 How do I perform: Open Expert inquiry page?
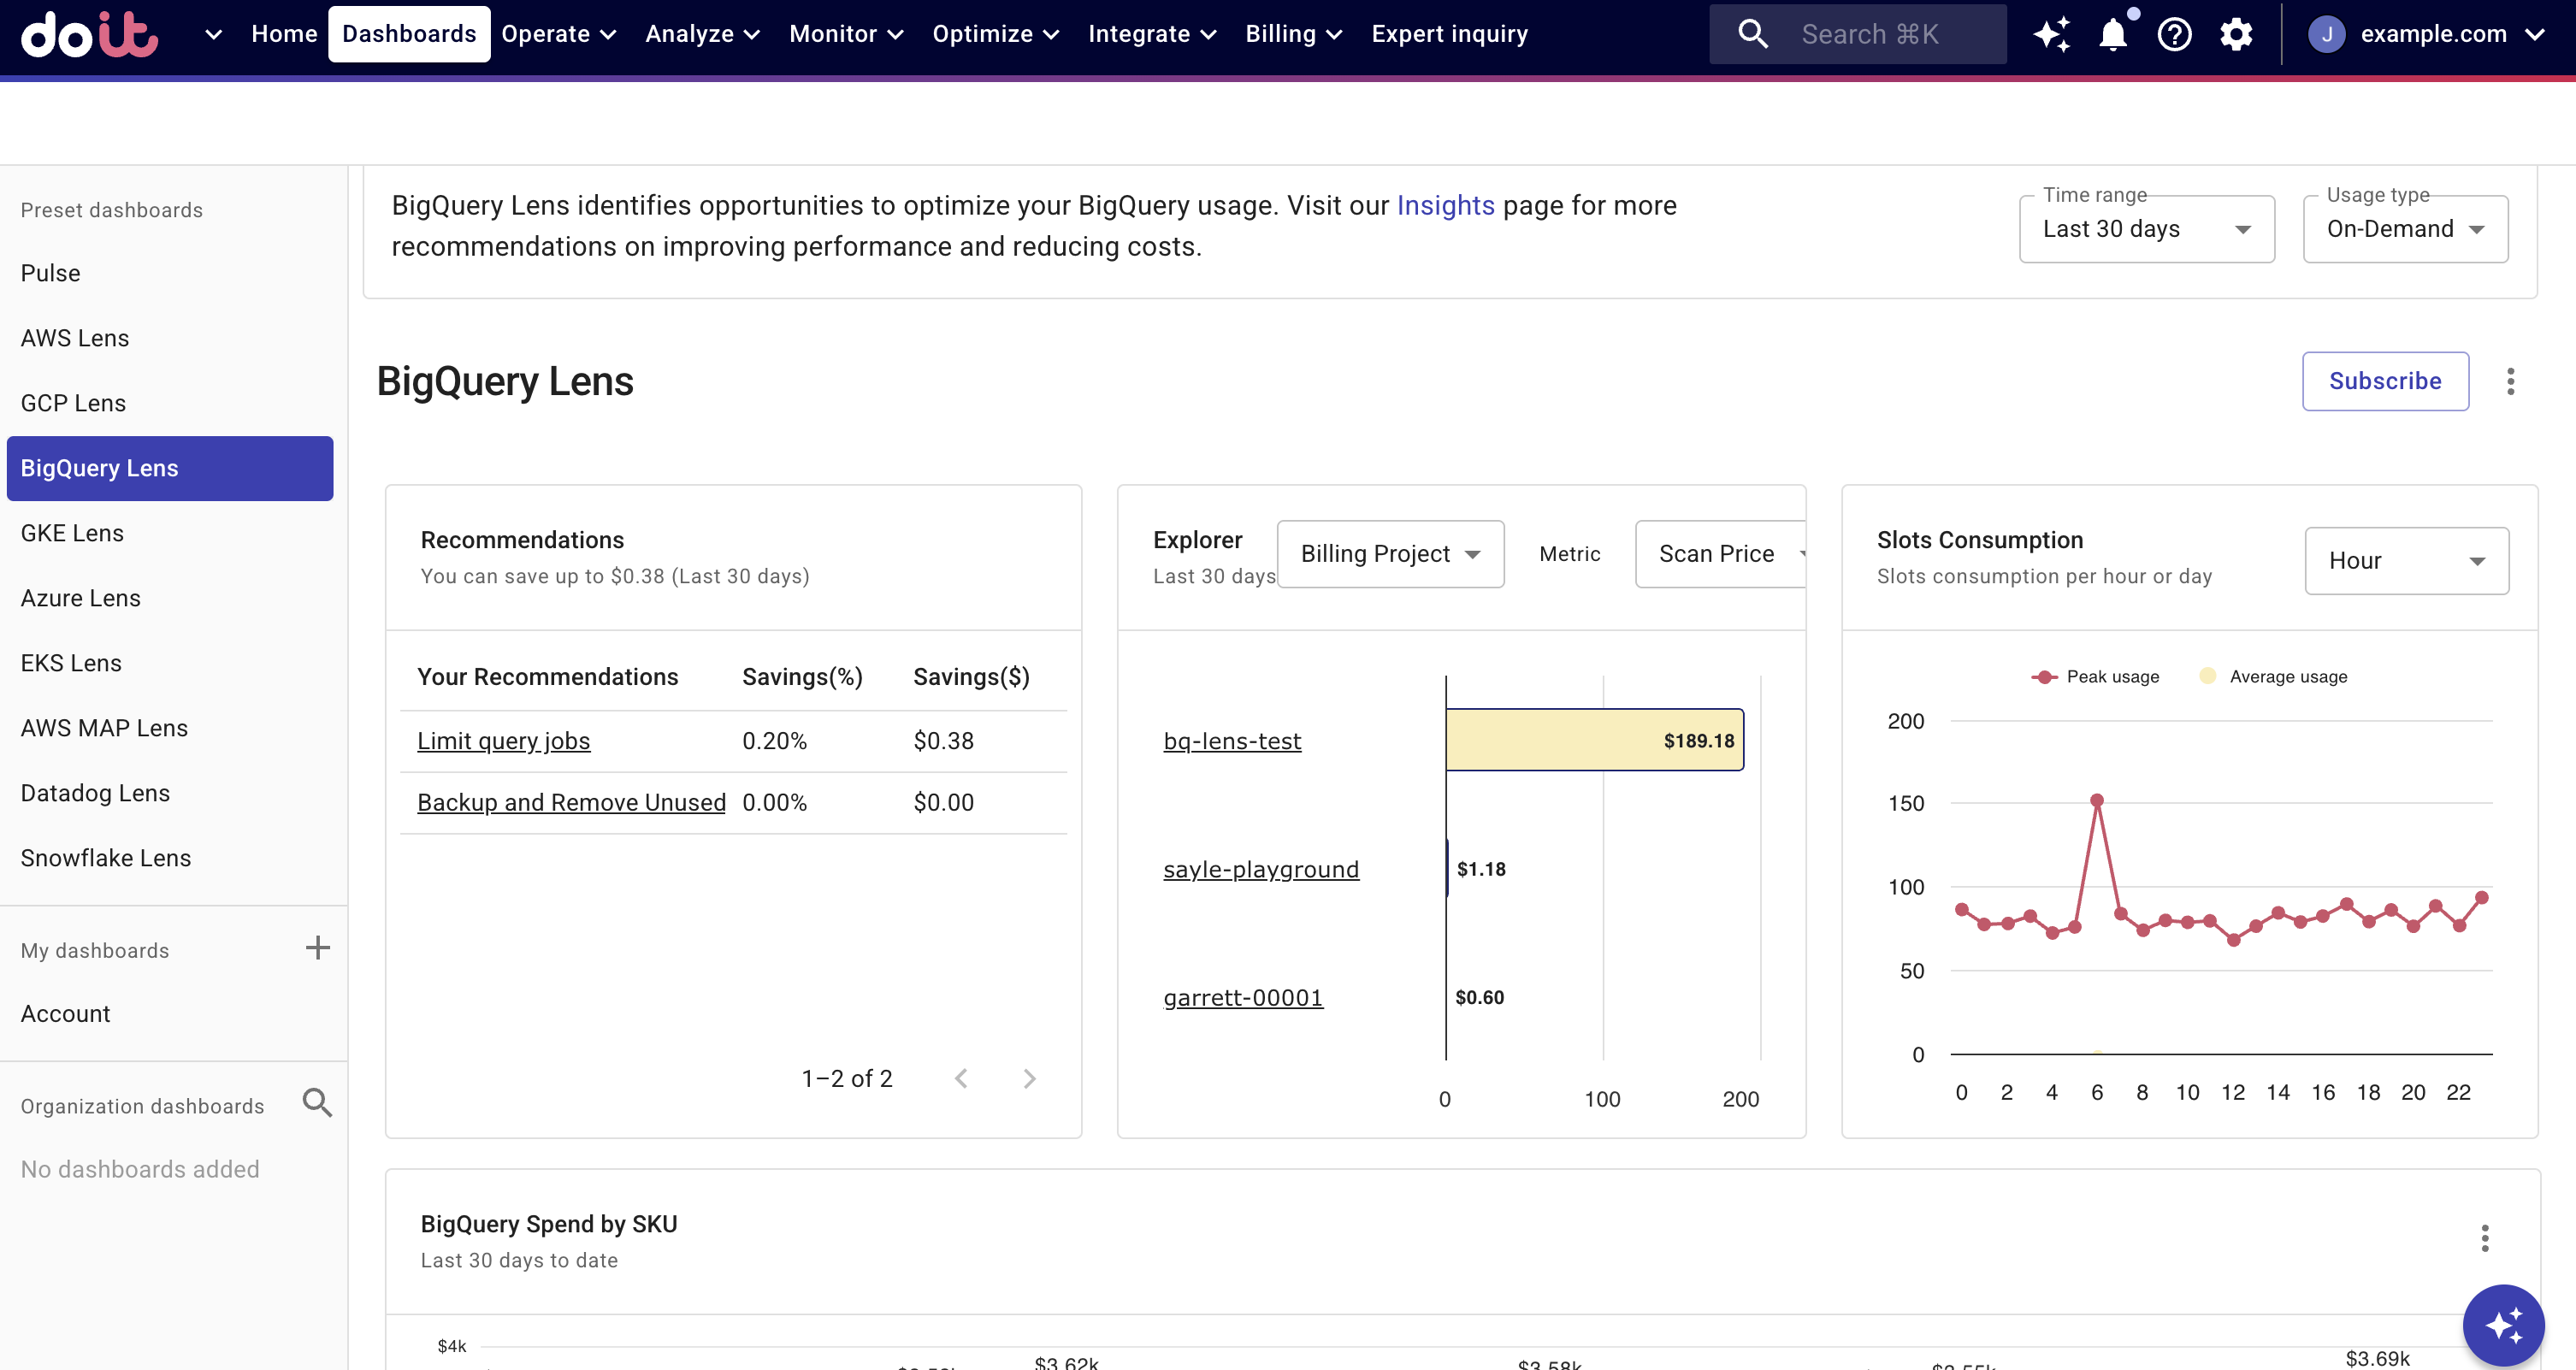point(1449,34)
